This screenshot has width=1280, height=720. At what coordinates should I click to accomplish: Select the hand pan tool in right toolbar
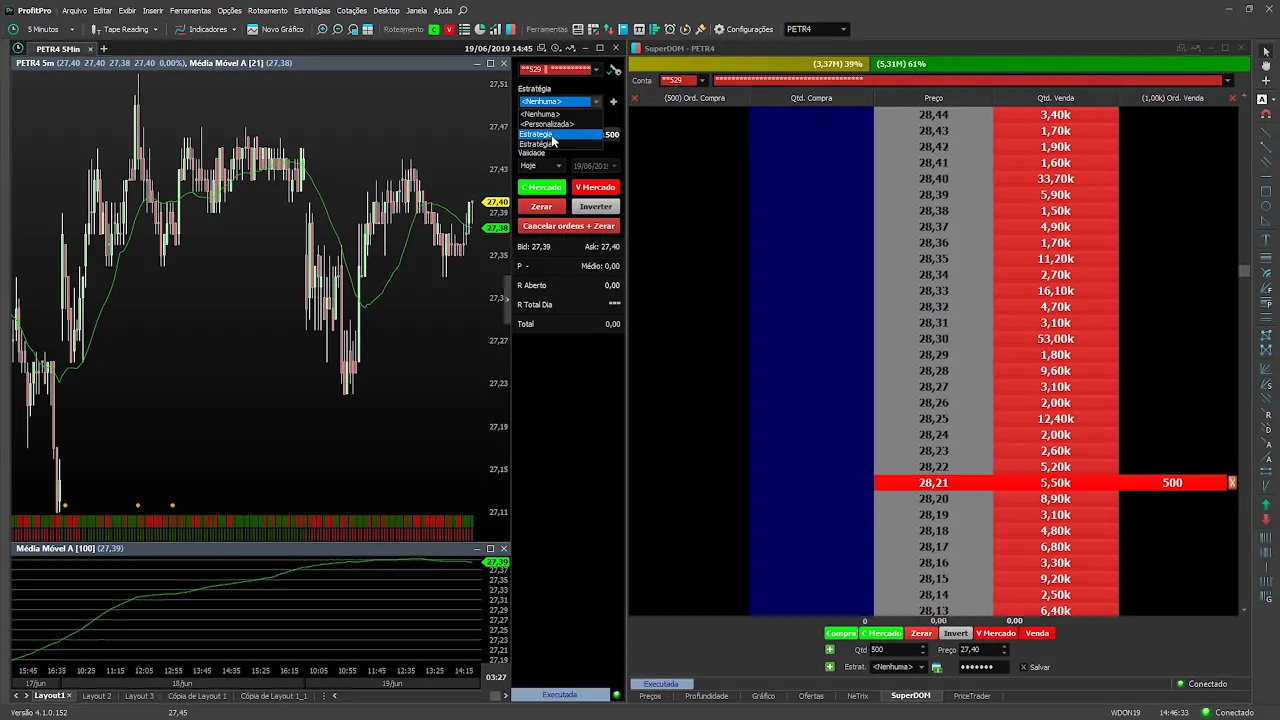tap(1266, 66)
